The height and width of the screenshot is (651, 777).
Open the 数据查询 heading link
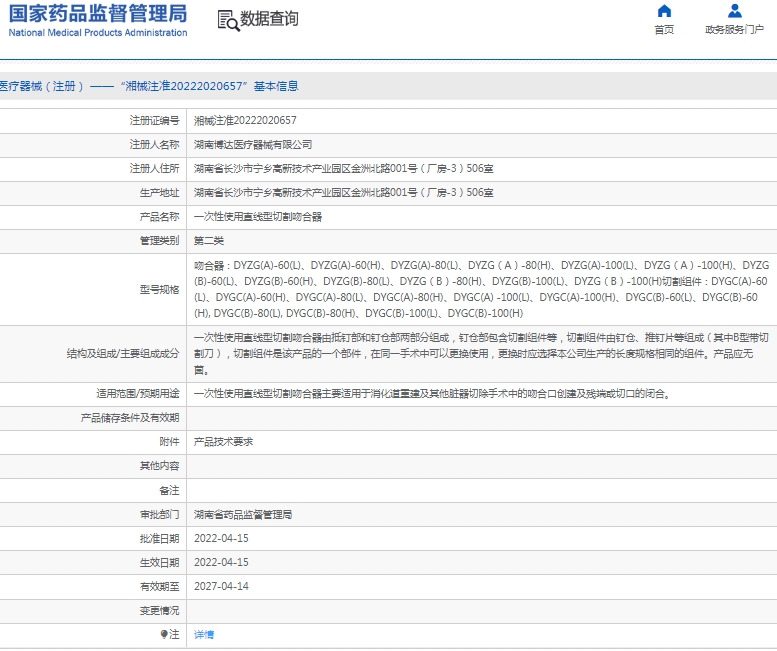pos(269,19)
